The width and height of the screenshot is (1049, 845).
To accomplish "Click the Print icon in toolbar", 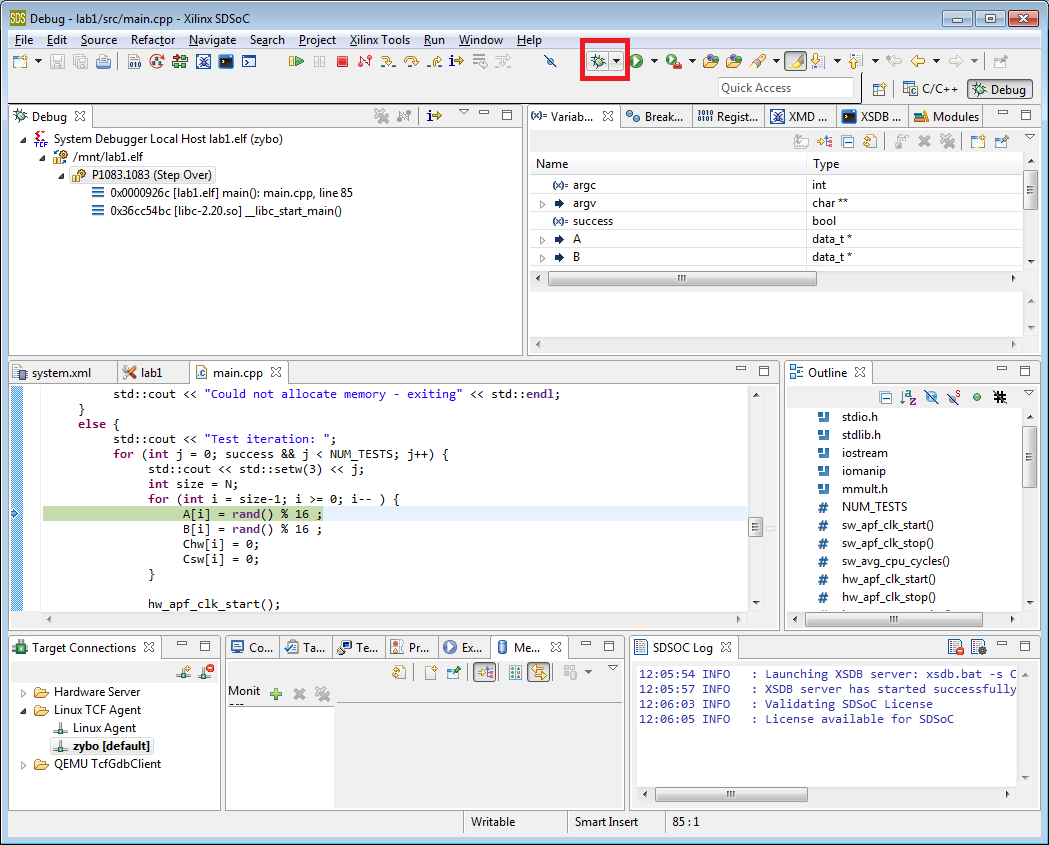I will point(103,62).
